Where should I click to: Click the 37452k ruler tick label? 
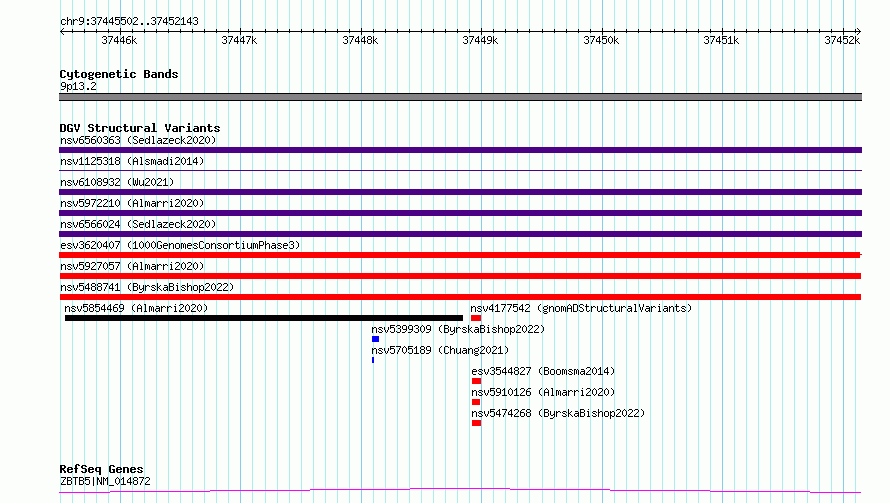click(x=842, y=40)
